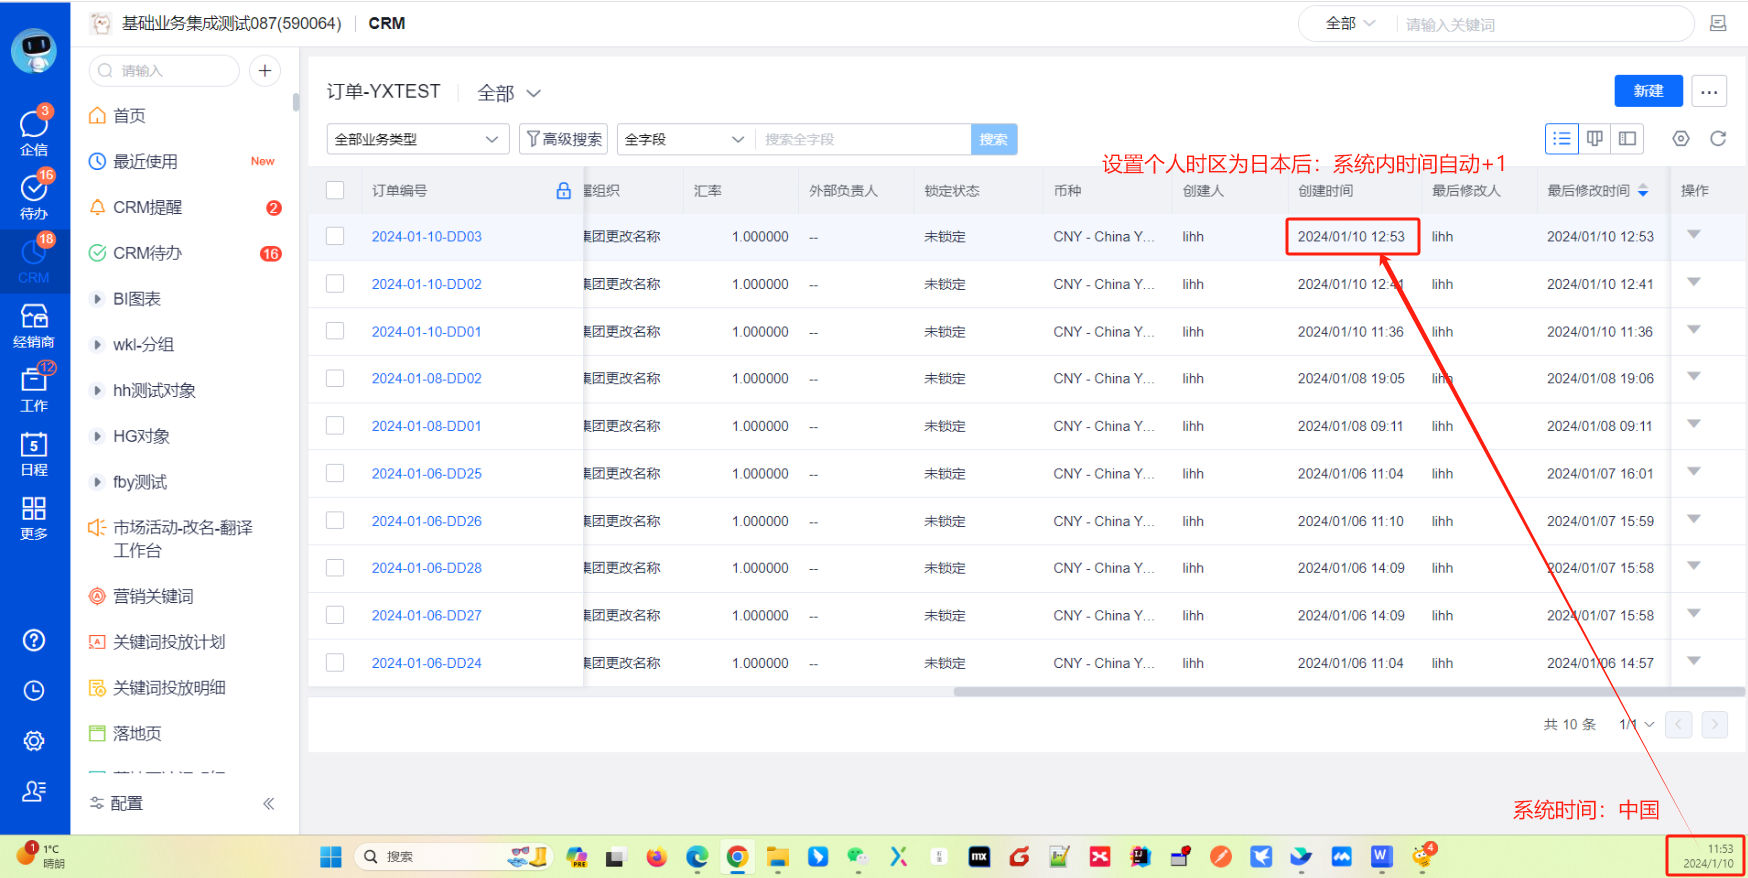Viewport: 1748px width, 878px height.
Task: Switch to kanban column view icon
Action: coord(1595,139)
